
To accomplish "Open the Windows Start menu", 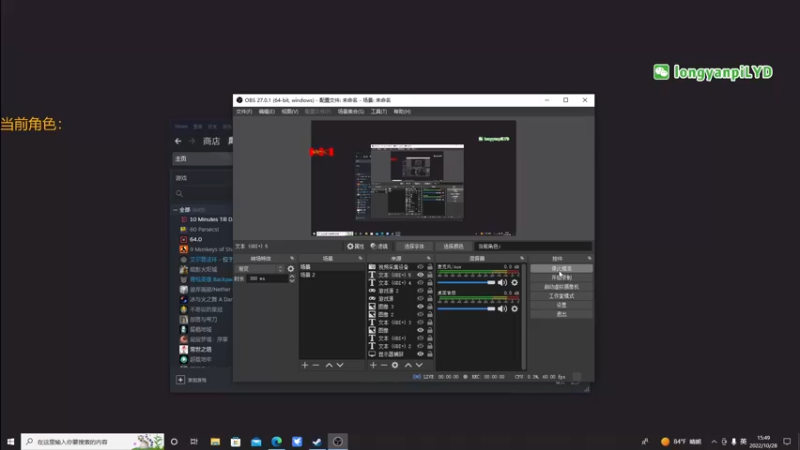I will [x=10, y=441].
